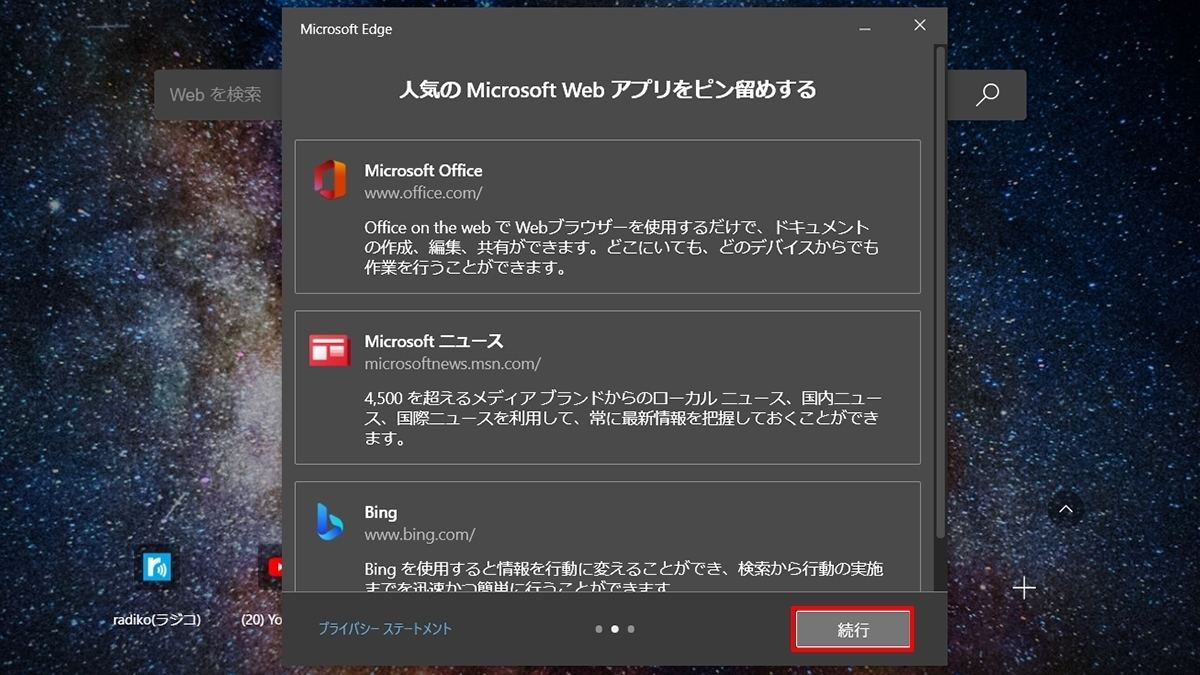Click the "www.office.com/" address text

(423, 193)
